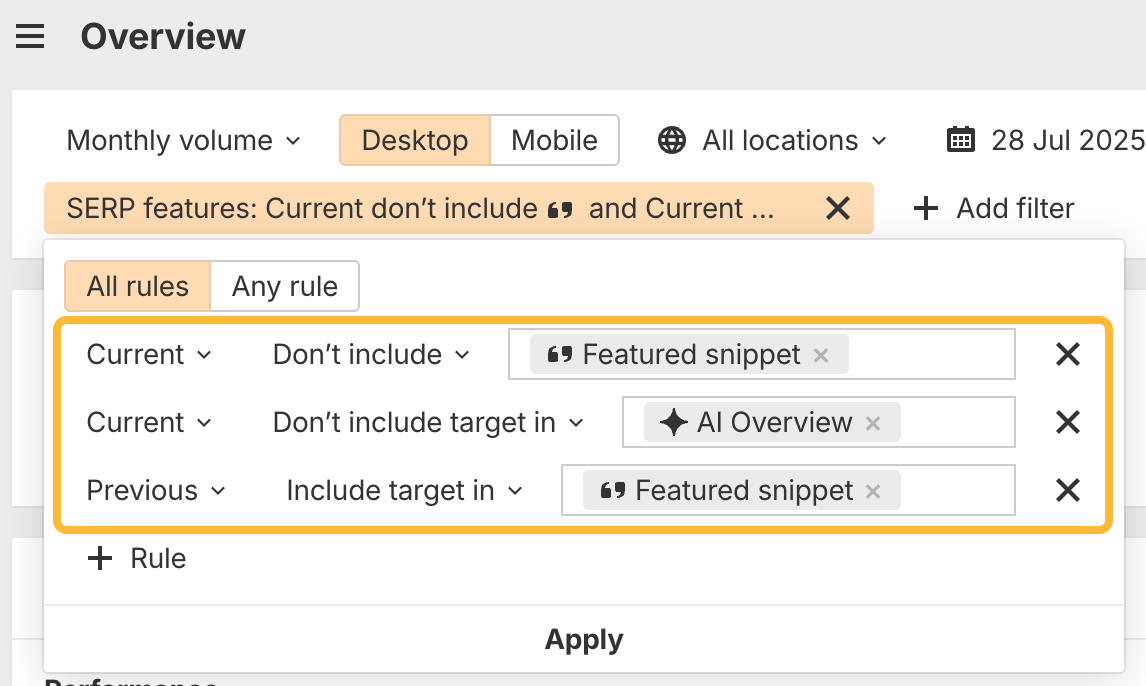Remove AI Overview tag from the rule
Screen dimensions: 1146x686
[x=873, y=423]
